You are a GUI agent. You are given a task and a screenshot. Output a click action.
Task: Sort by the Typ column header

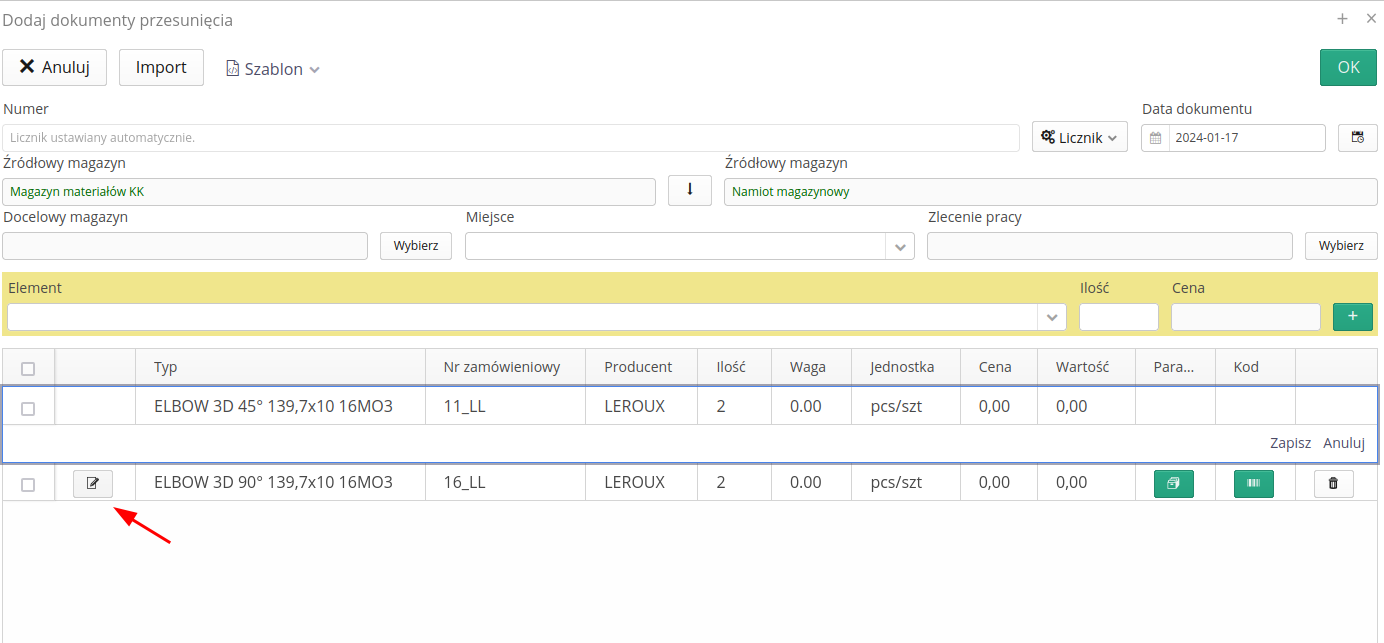point(166,367)
